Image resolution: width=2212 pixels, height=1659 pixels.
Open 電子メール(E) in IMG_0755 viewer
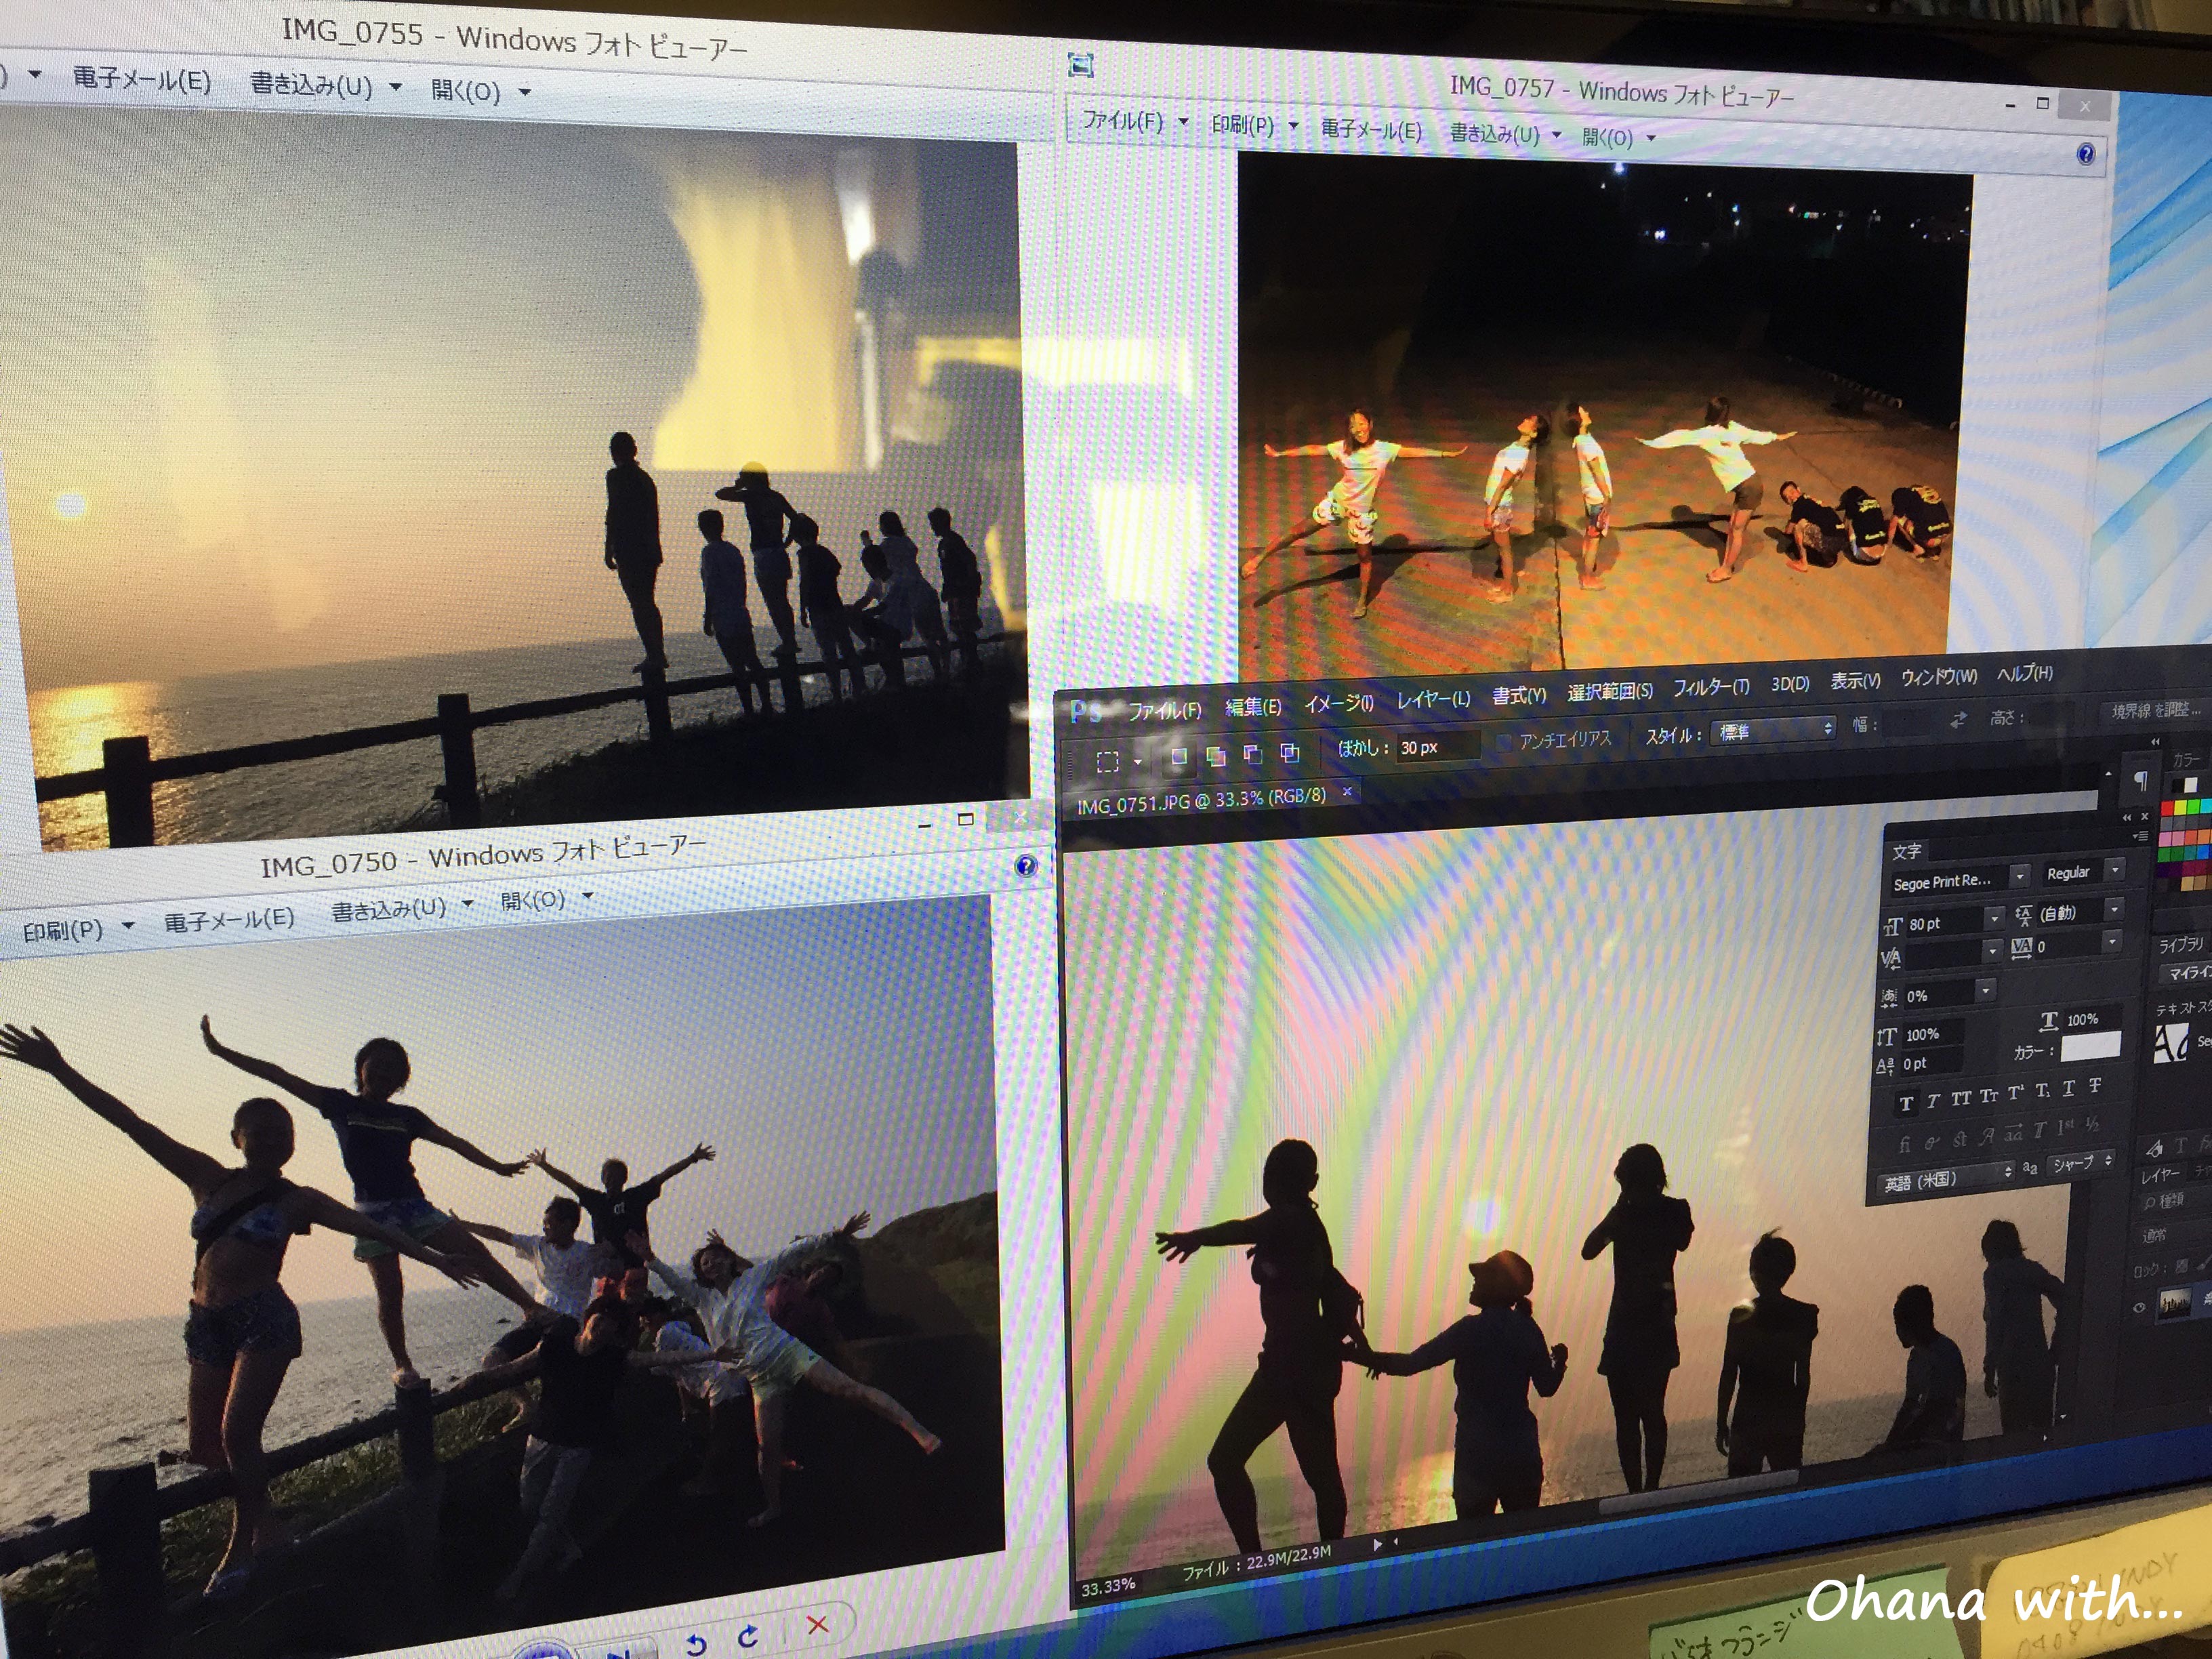tap(142, 79)
